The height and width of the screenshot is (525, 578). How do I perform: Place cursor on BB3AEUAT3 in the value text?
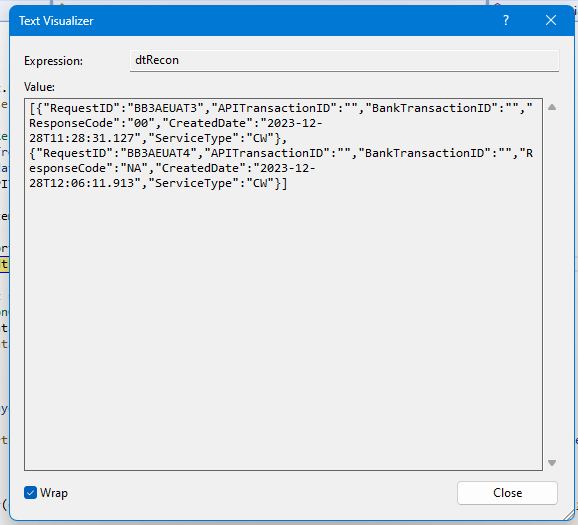(165, 108)
